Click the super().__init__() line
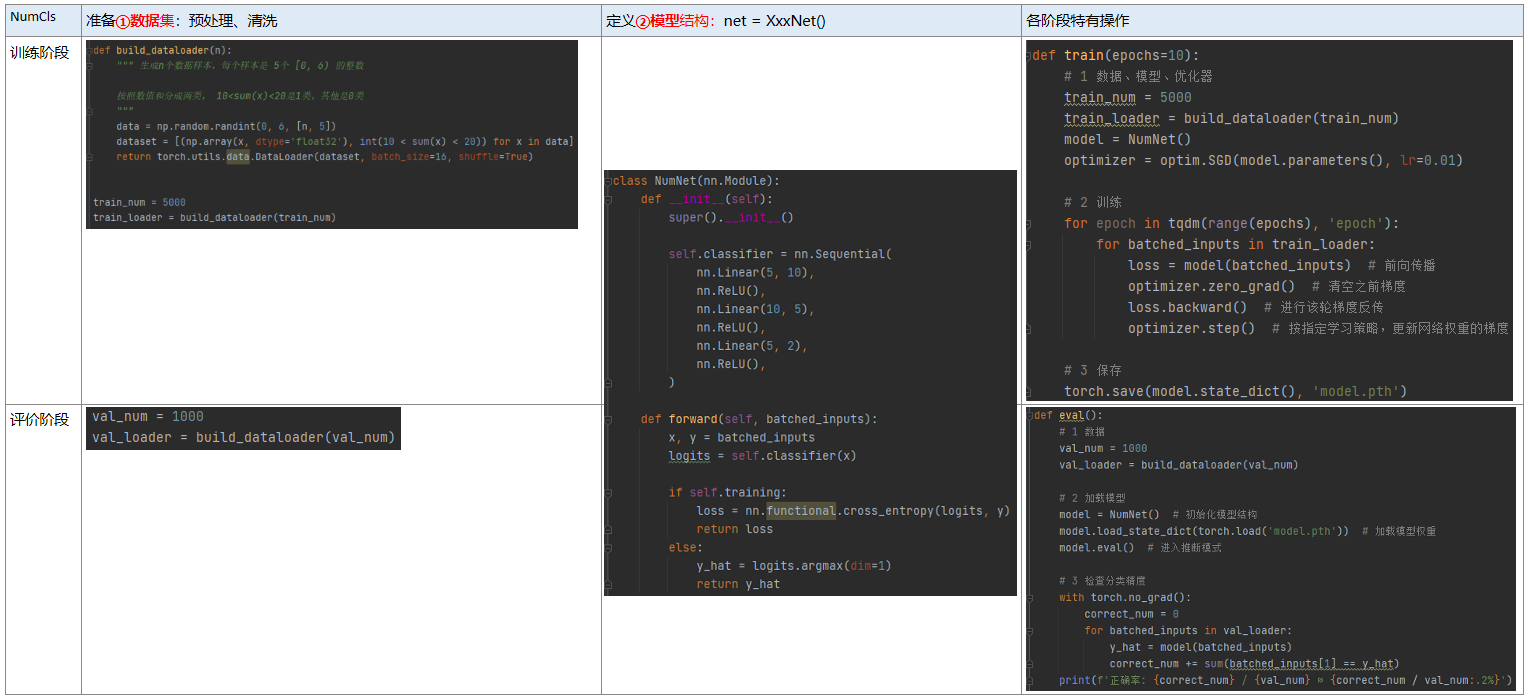This screenshot has width=1528, height=699. 731,217
